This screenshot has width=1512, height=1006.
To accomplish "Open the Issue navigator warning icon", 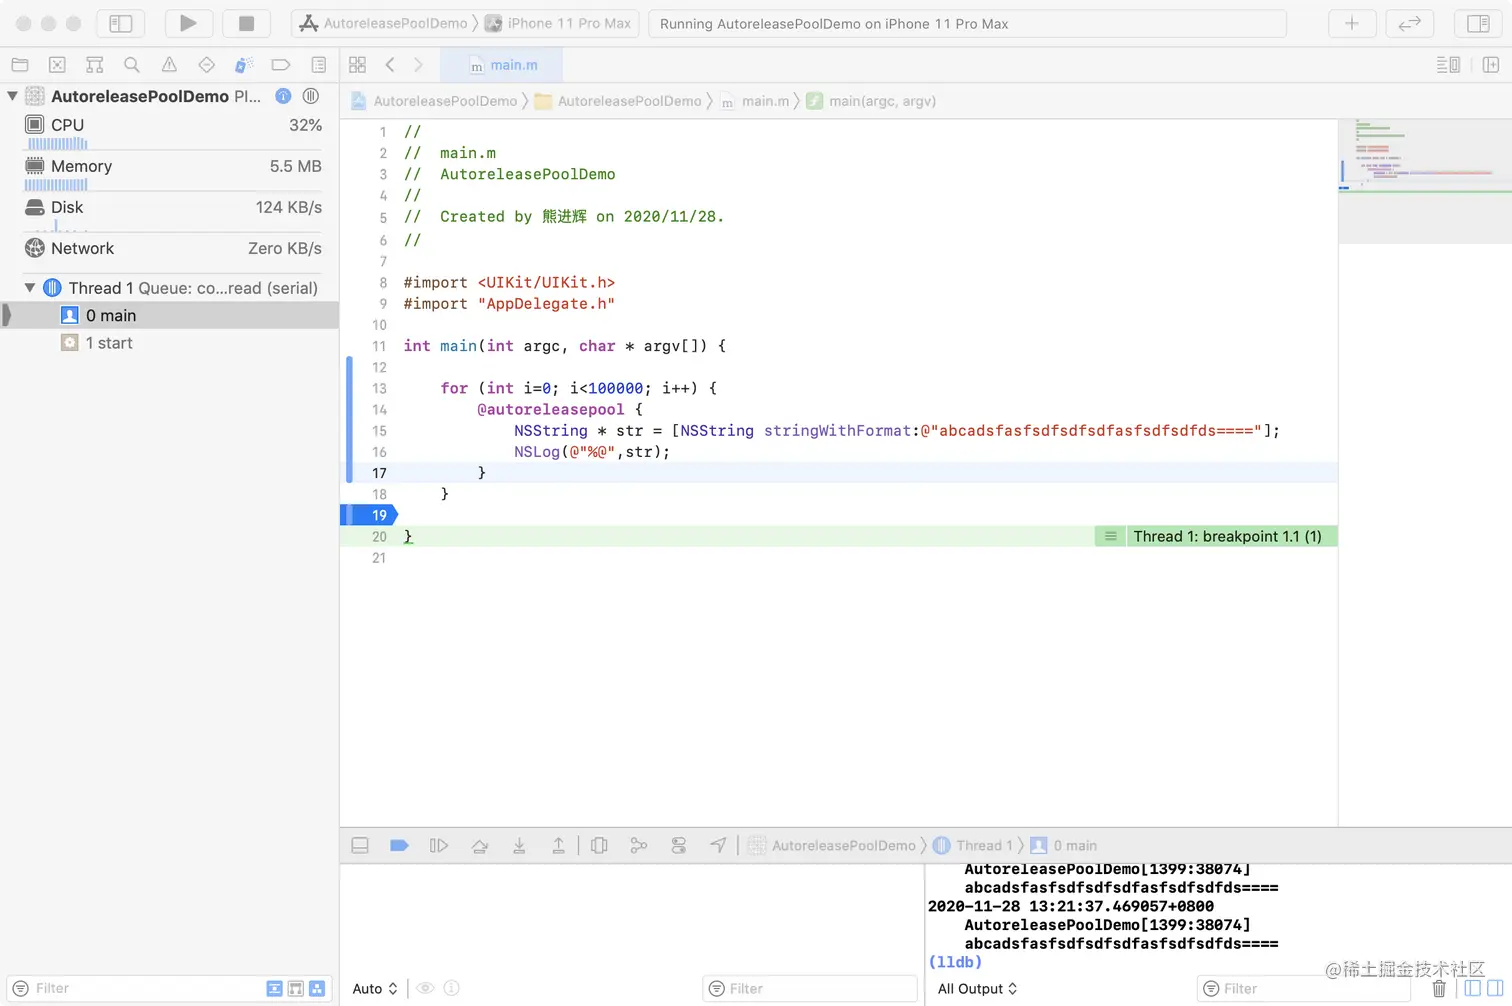I will tap(169, 65).
